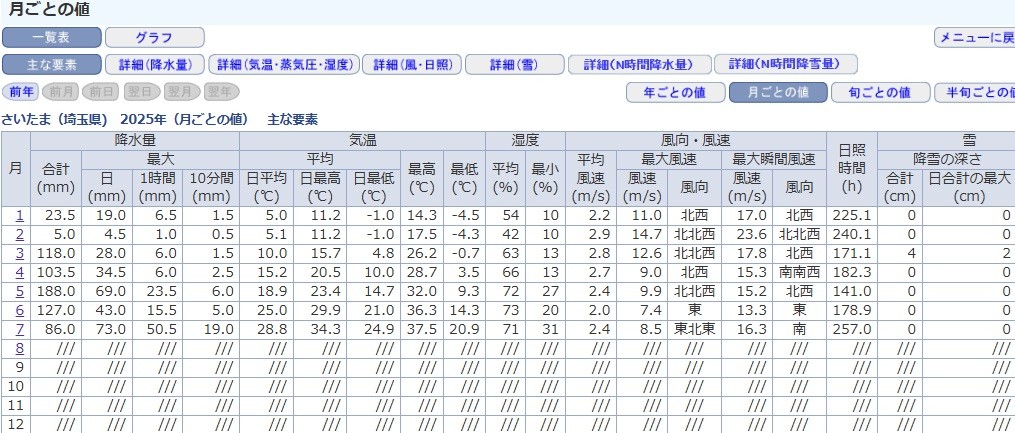Click the メニューに戻る button
Screen dimensions: 1015x433
tap(974, 38)
